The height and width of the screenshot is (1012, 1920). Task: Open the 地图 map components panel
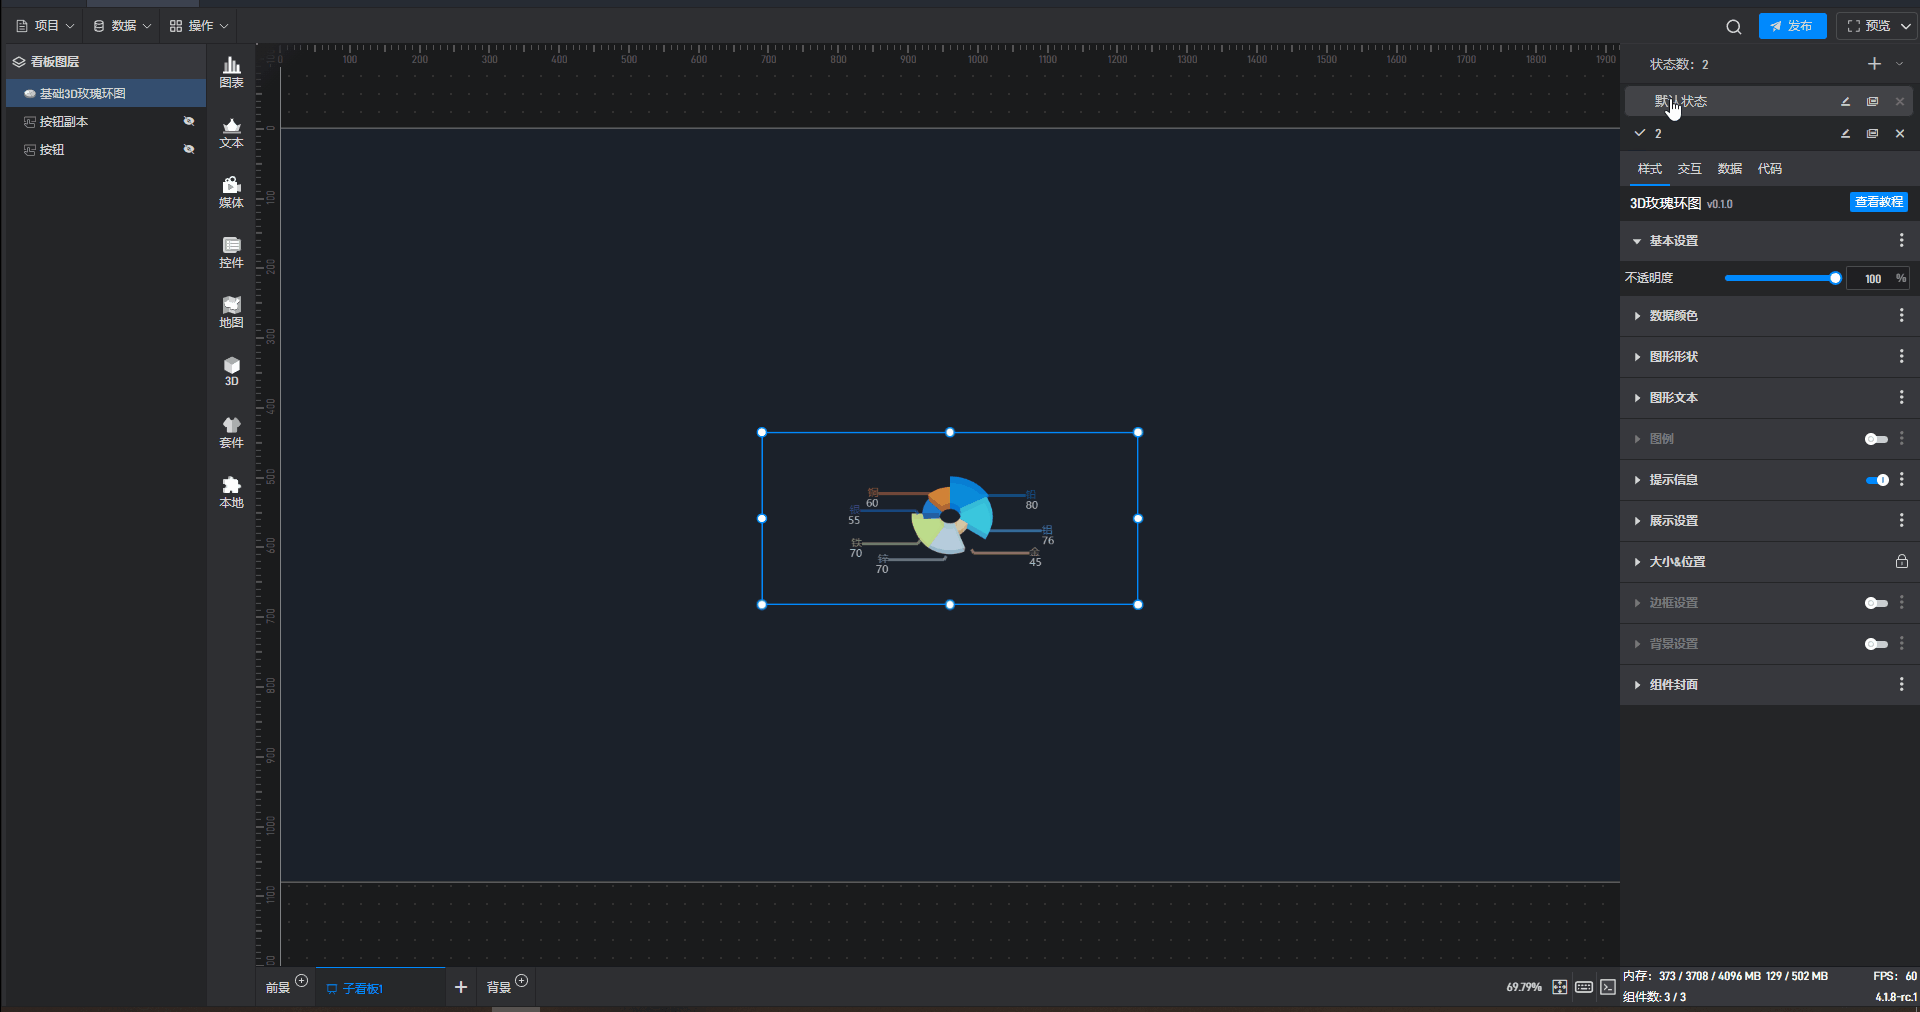pyautogui.click(x=231, y=312)
